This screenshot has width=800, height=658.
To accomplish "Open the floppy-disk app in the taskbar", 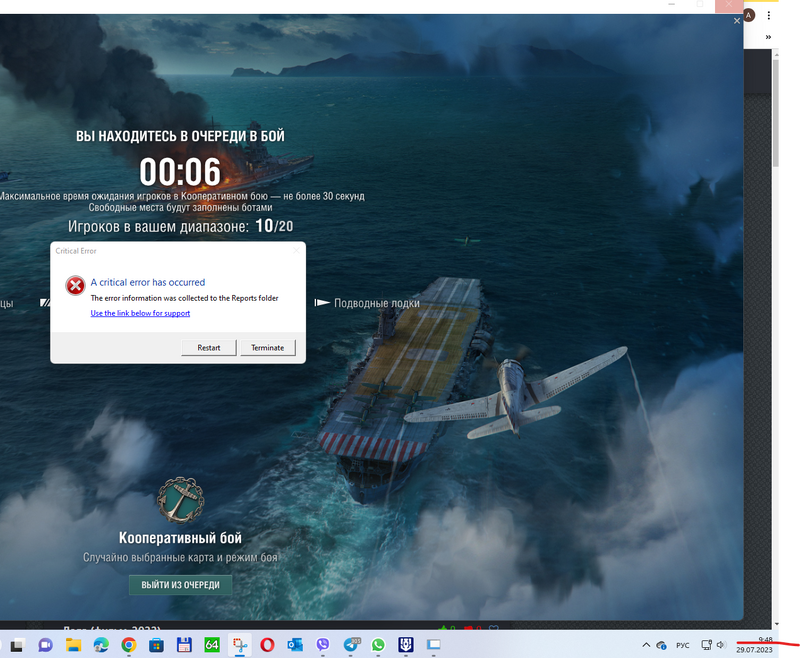I will [184, 645].
